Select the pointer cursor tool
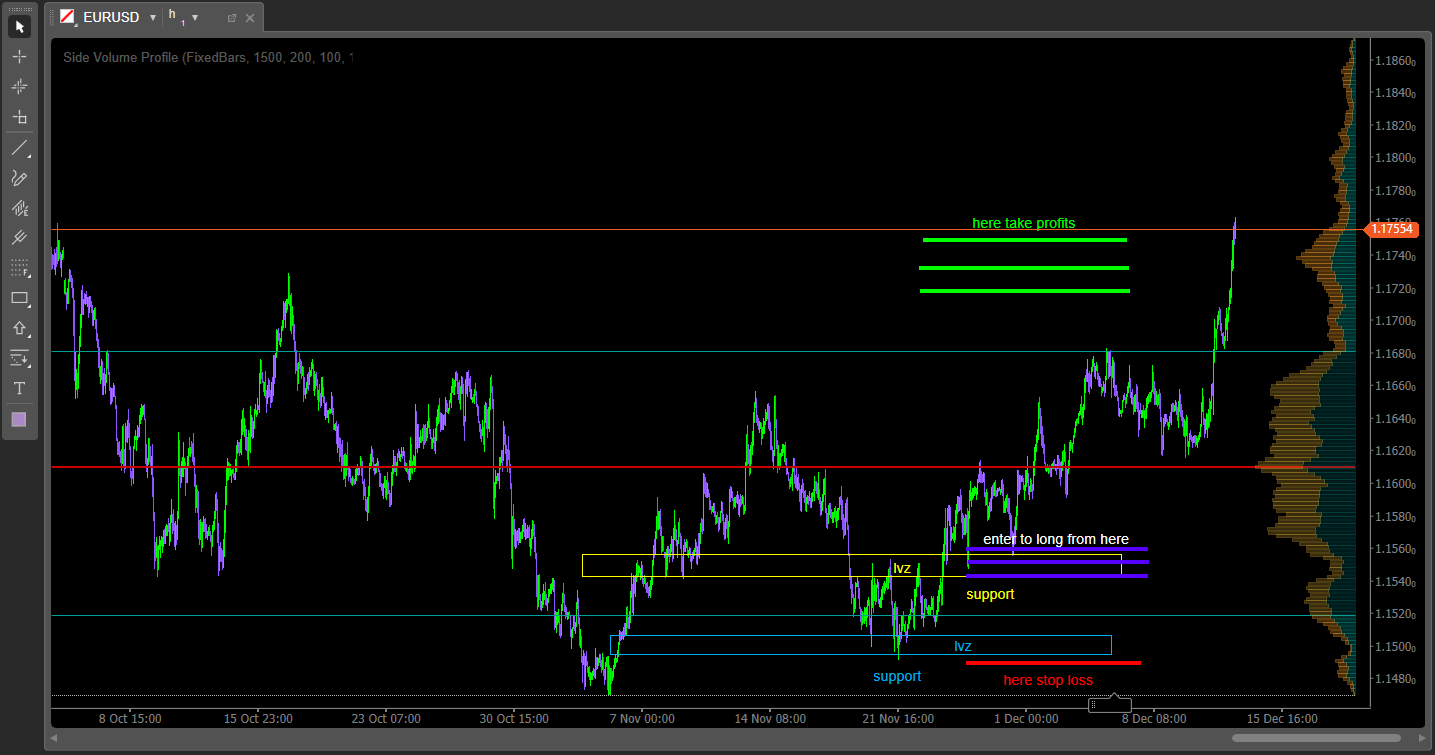1435x755 pixels. tap(19, 26)
